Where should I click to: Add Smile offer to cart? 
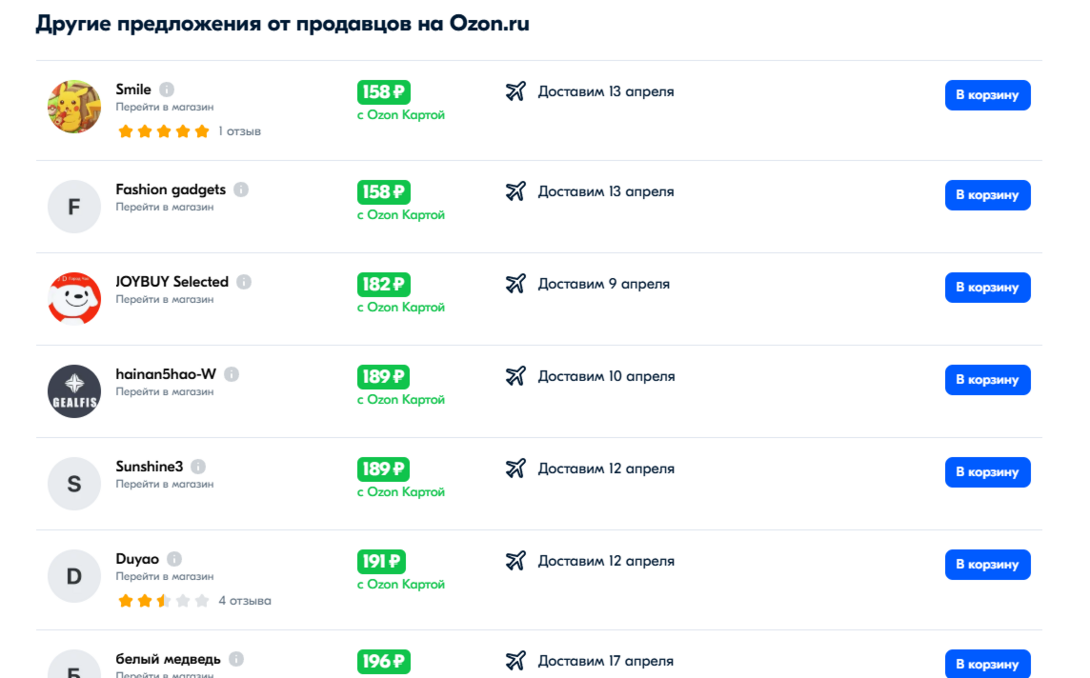coord(987,95)
